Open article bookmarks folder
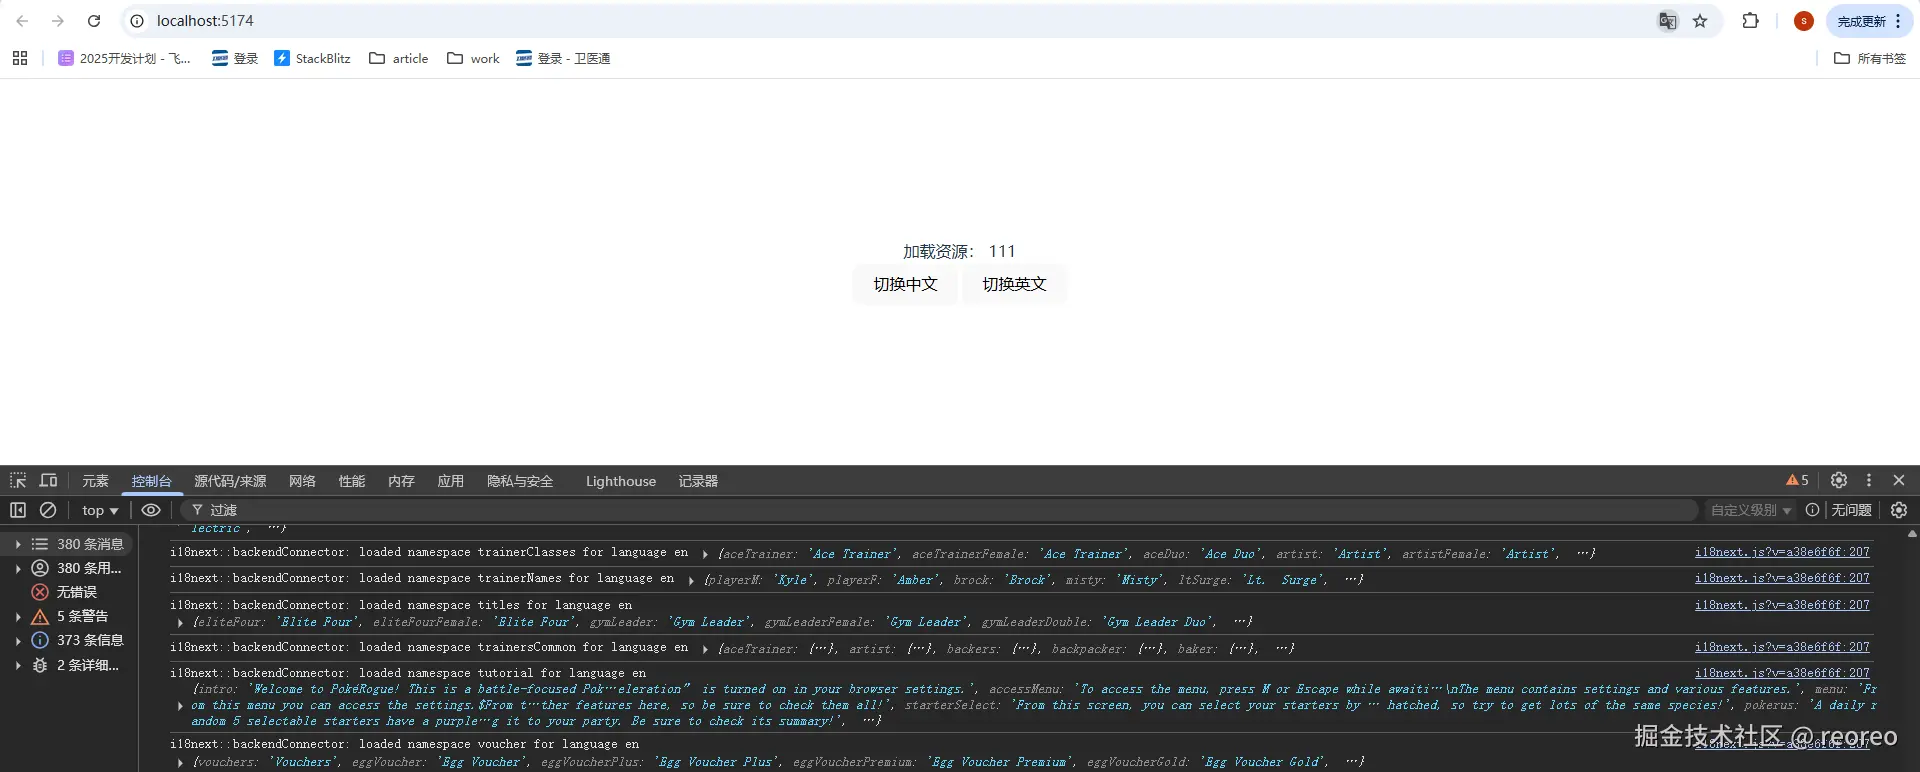 coord(398,58)
